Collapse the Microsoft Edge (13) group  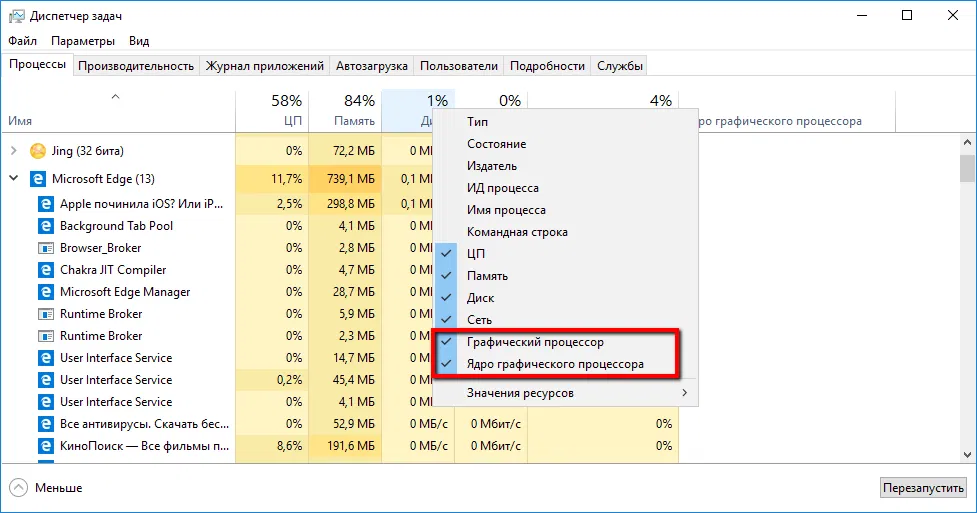[x=14, y=178]
